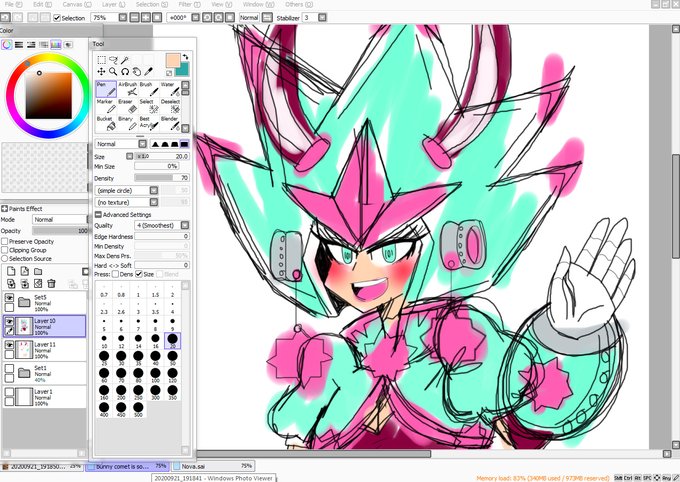Choose brush size preset 10

click(x=104, y=341)
